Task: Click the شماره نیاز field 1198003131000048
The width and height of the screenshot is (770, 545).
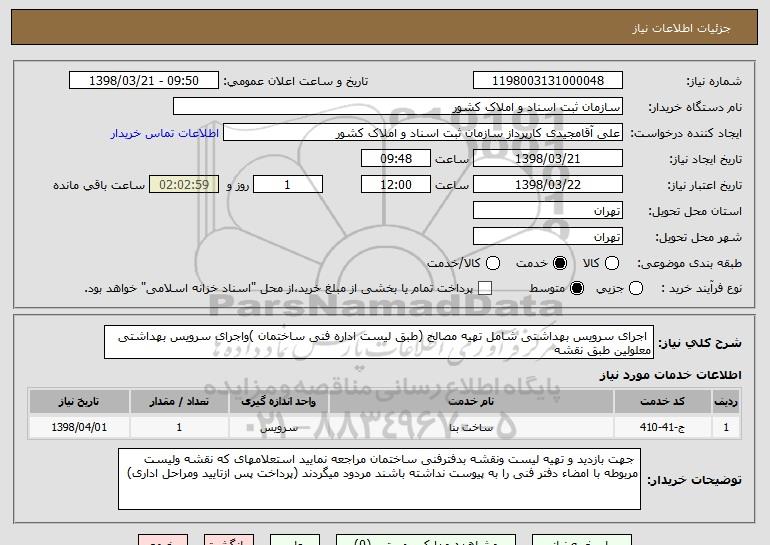Action: tap(548, 81)
